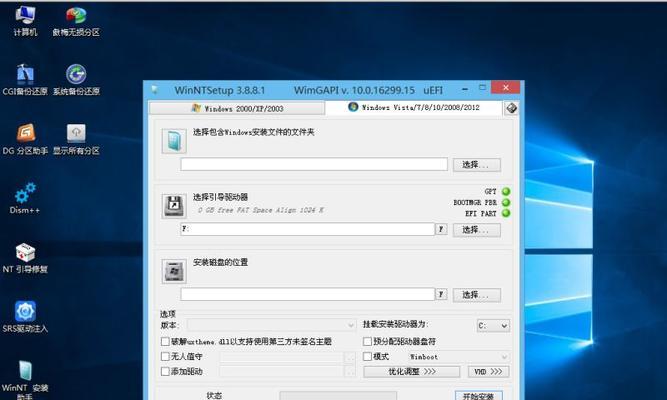Click the GPT green status light
The width and height of the screenshot is (667, 400).
point(506,191)
